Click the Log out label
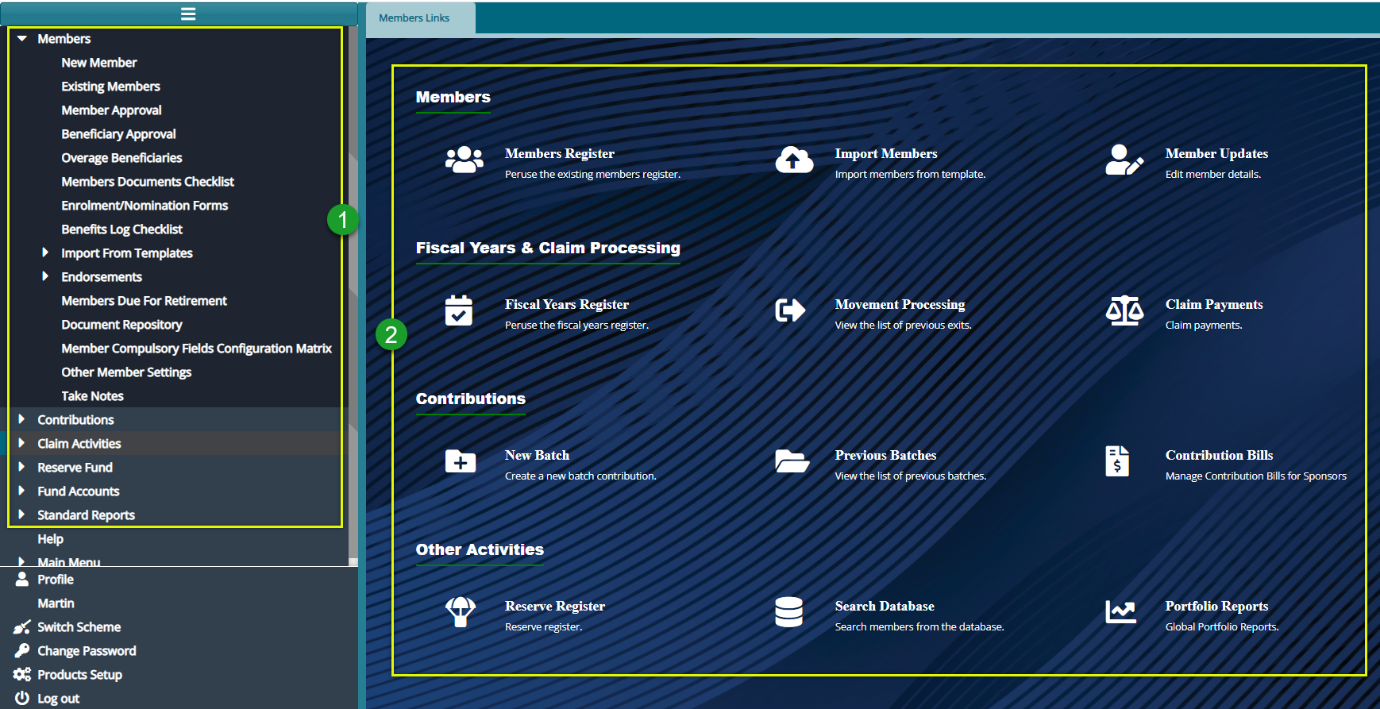The width and height of the screenshot is (1380, 709). (59, 699)
